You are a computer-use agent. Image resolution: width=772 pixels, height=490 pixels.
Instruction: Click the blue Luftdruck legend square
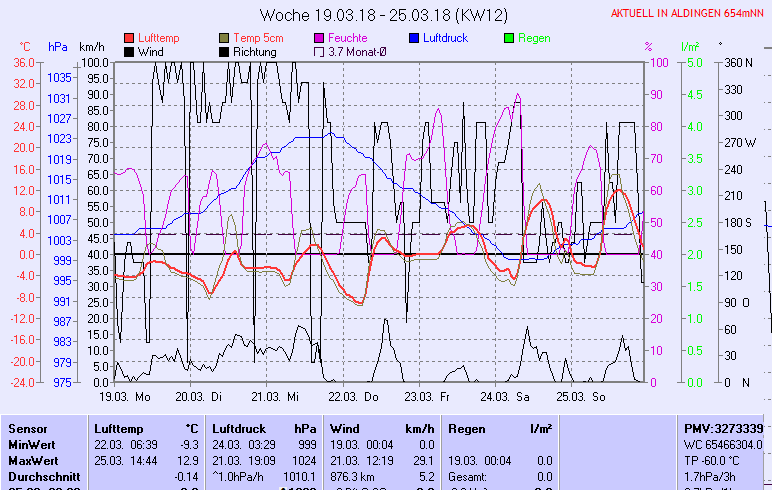(x=414, y=38)
